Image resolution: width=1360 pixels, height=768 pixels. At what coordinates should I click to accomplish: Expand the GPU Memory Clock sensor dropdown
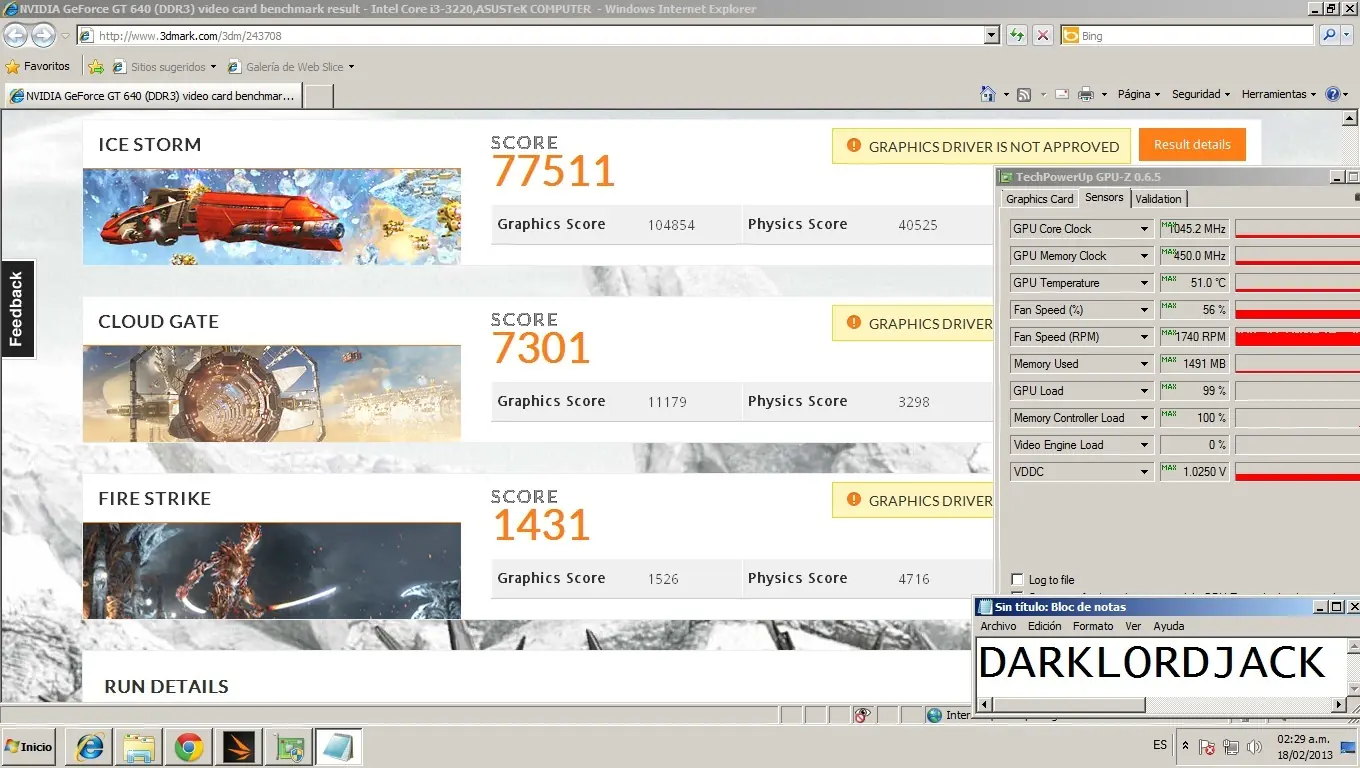click(1144, 256)
